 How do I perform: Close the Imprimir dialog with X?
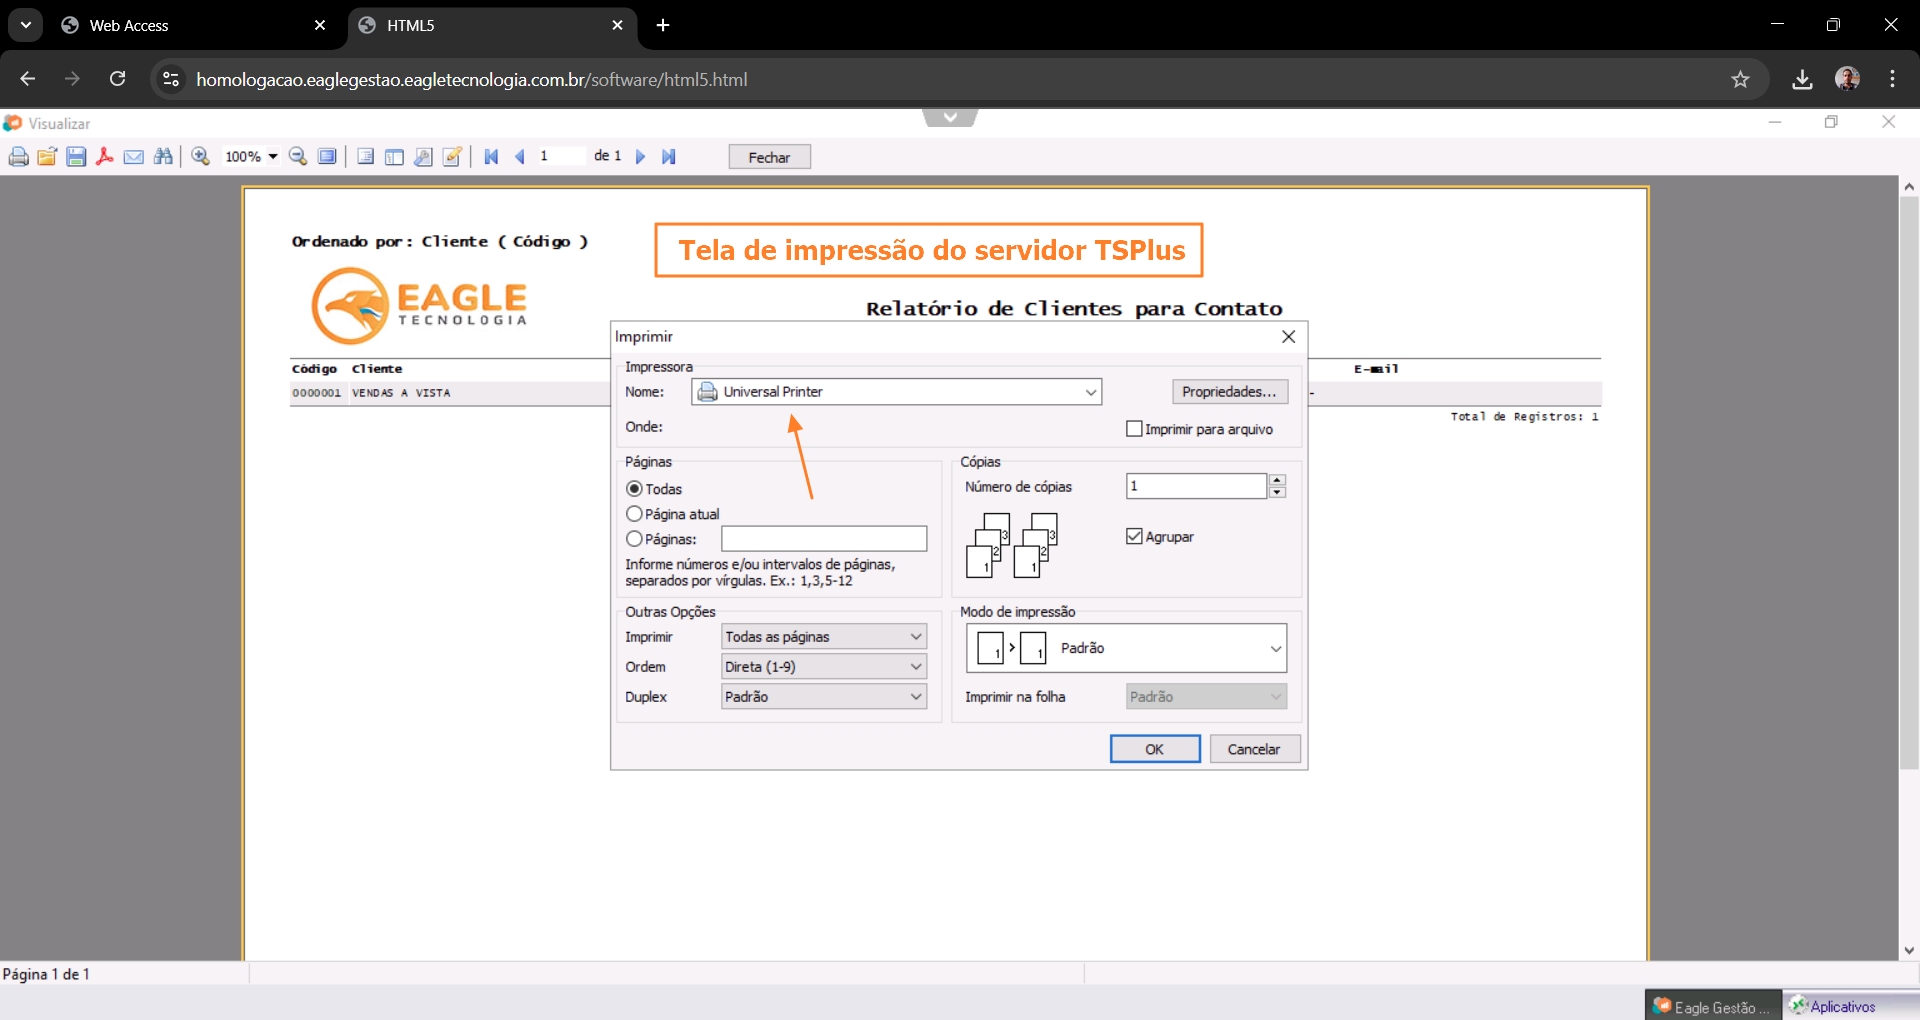click(1289, 337)
